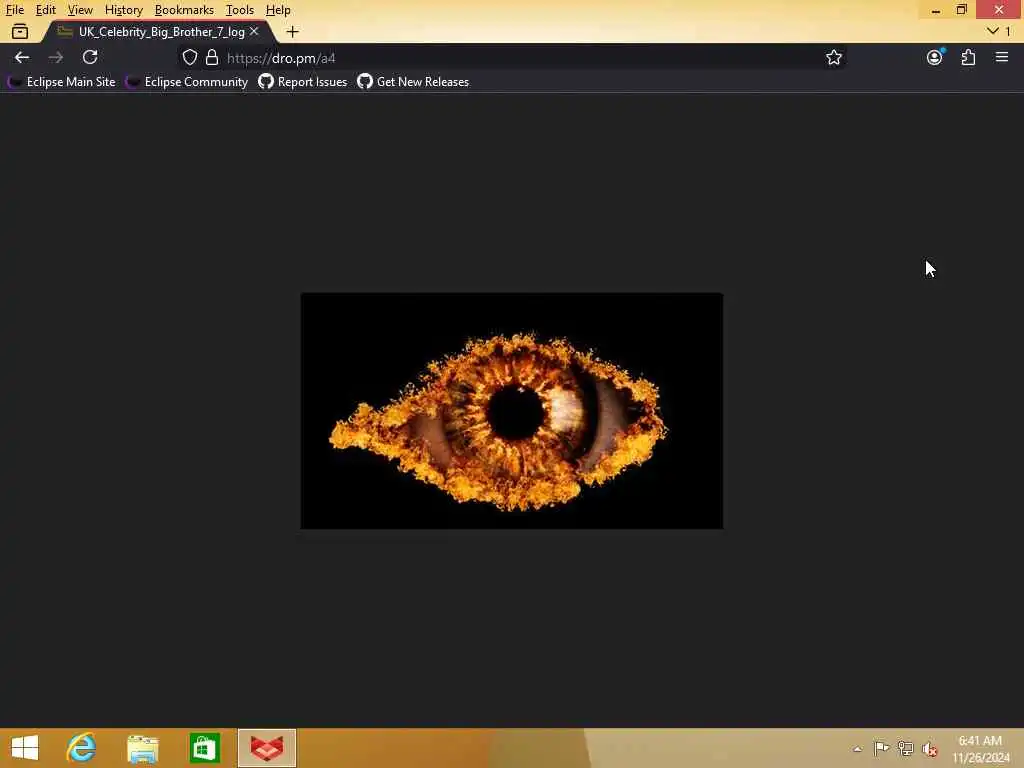Open the Bookmarks menu

184,10
